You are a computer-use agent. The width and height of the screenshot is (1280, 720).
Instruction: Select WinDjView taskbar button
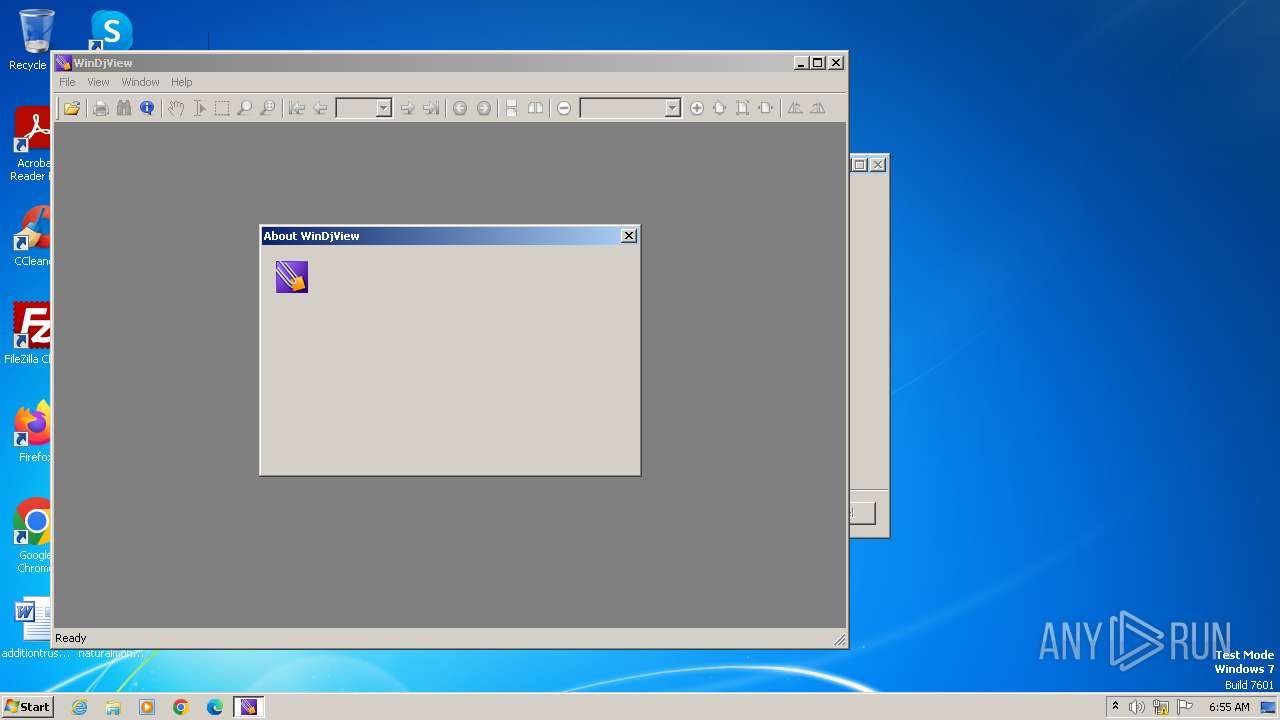point(249,707)
